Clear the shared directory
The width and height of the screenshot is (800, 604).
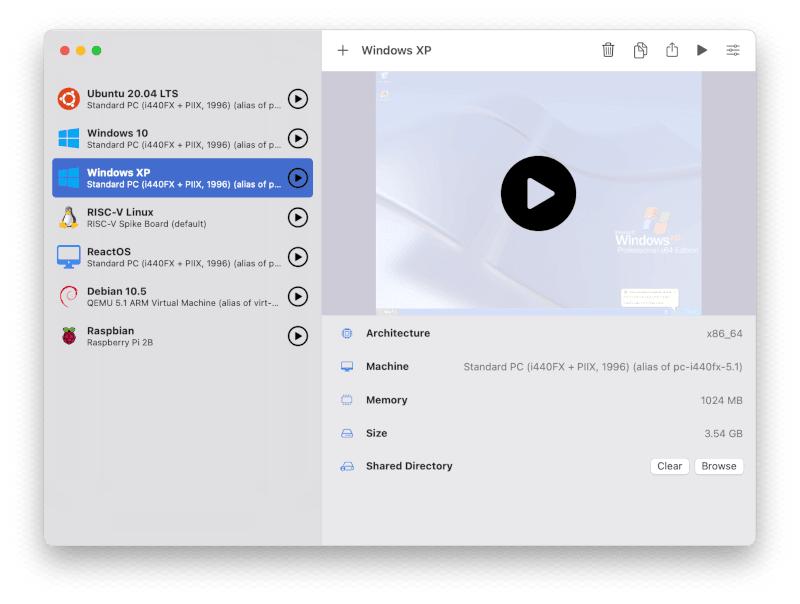(669, 466)
